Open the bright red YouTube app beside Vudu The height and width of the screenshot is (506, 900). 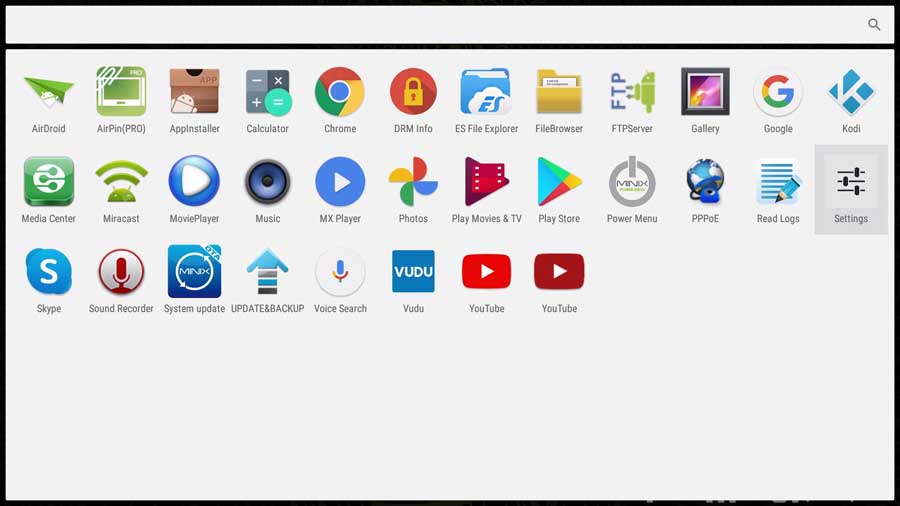coord(486,271)
